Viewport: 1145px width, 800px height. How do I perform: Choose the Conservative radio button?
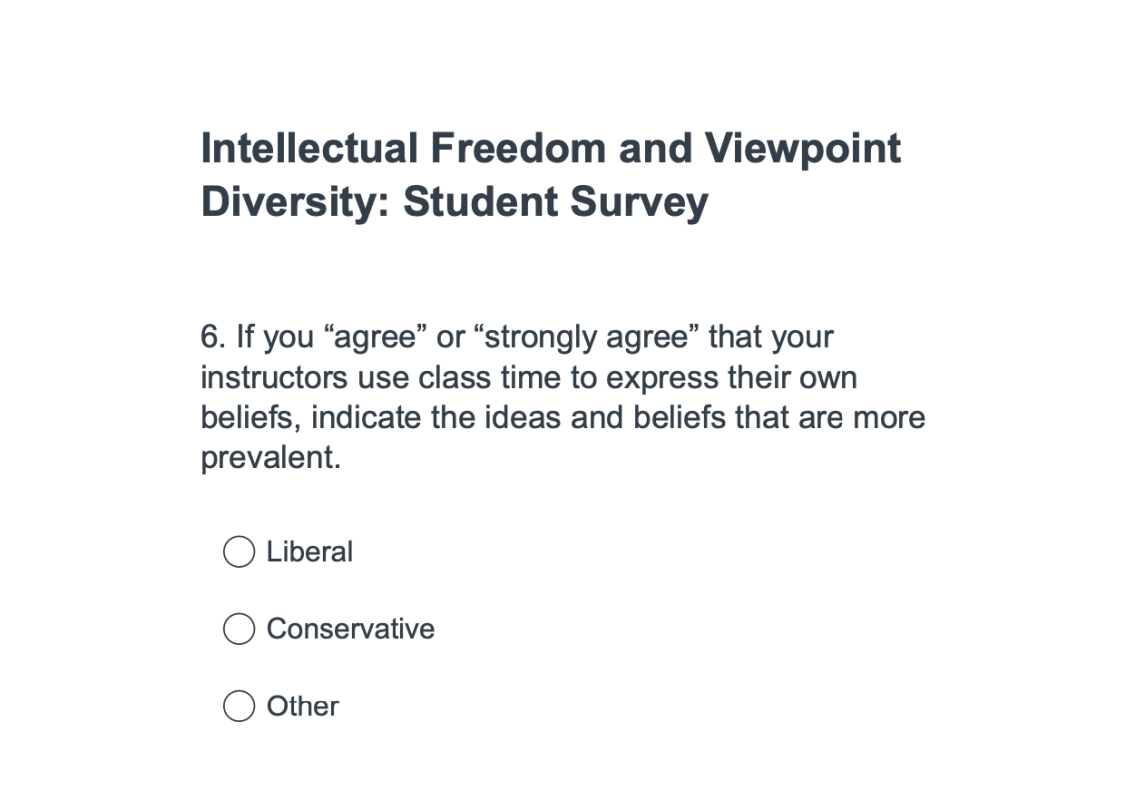click(239, 628)
